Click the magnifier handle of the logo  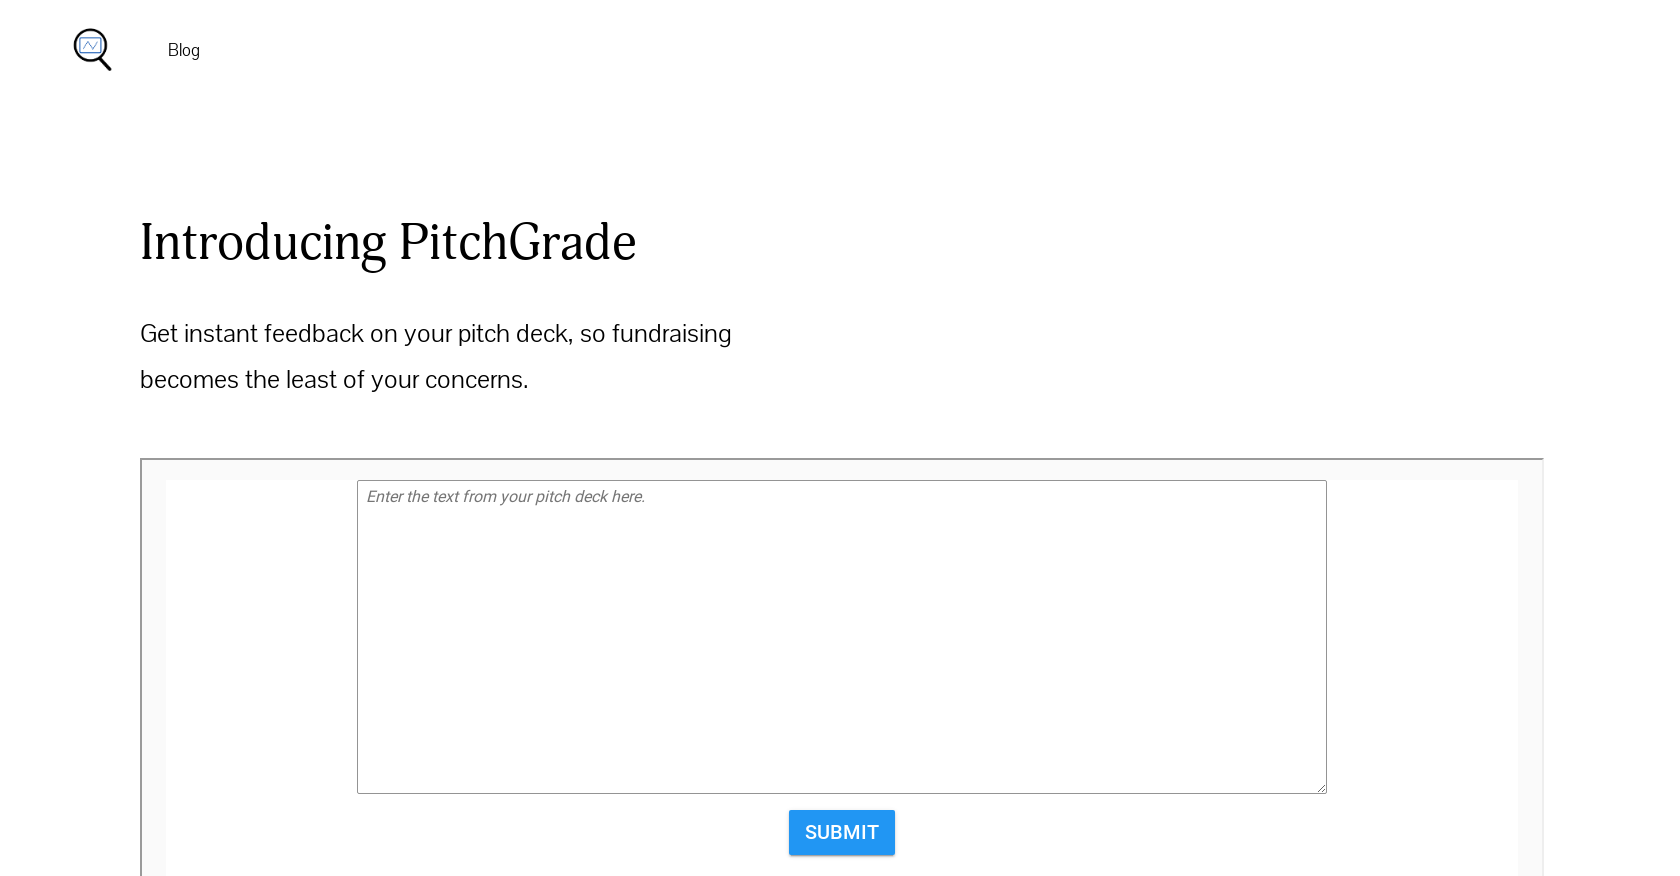[x=105, y=64]
